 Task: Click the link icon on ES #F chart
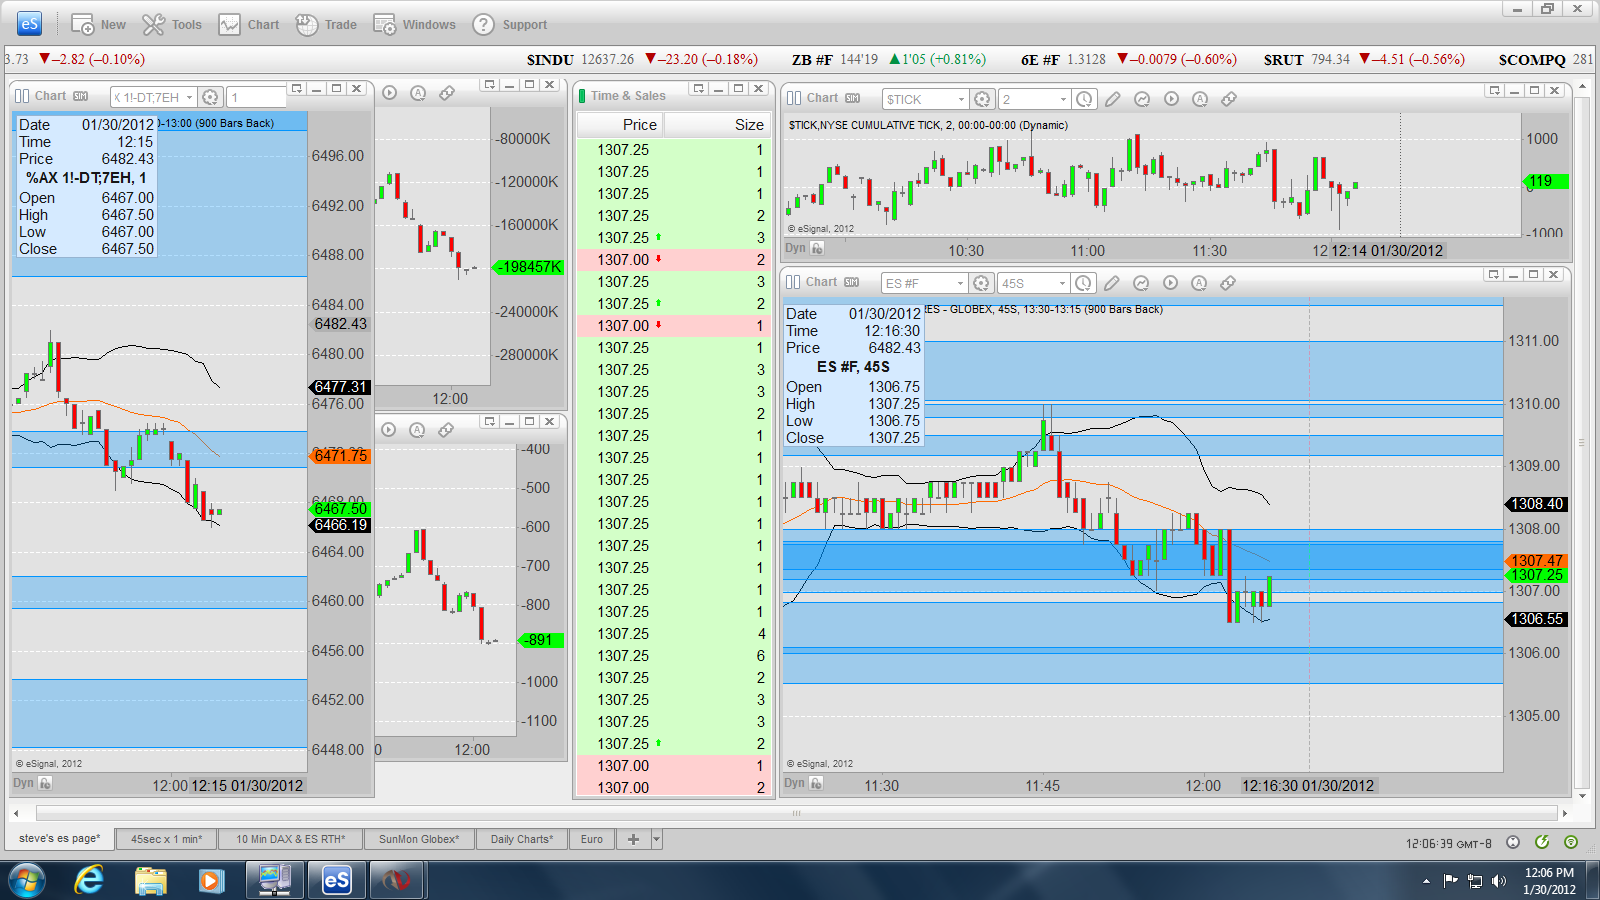(x=1228, y=283)
